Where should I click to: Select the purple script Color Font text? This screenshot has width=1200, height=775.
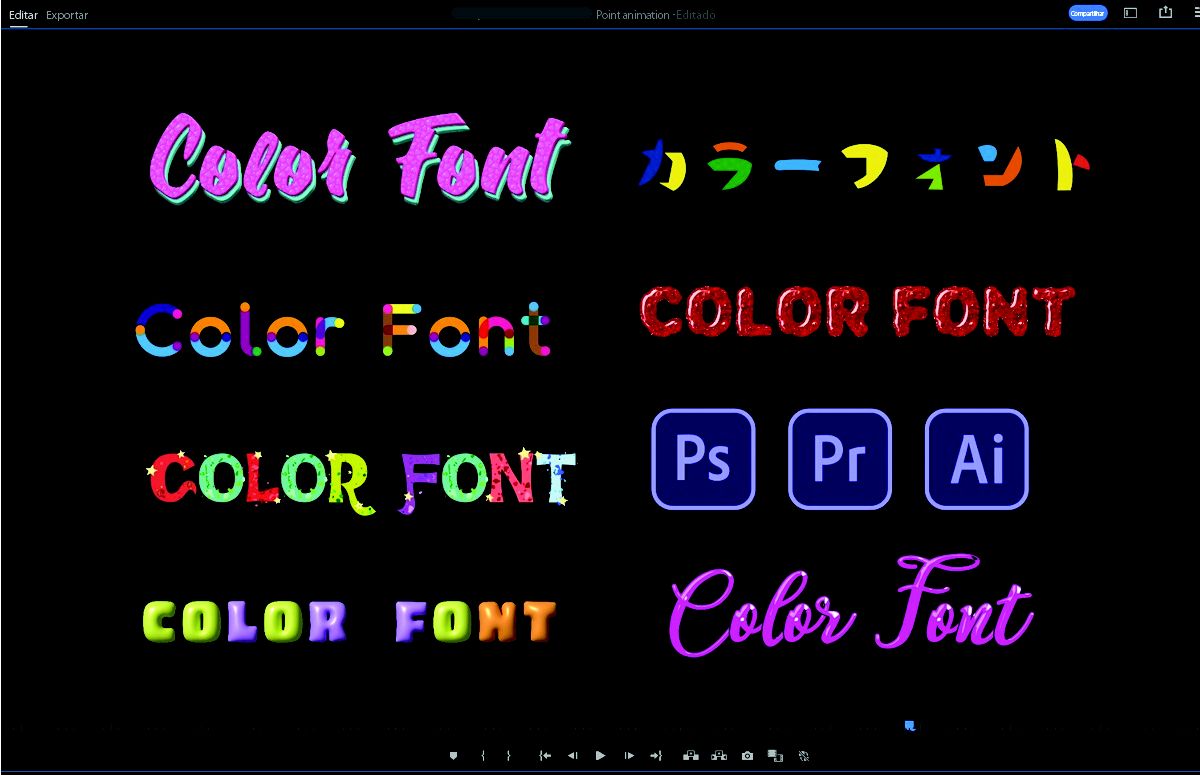[851, 606]
